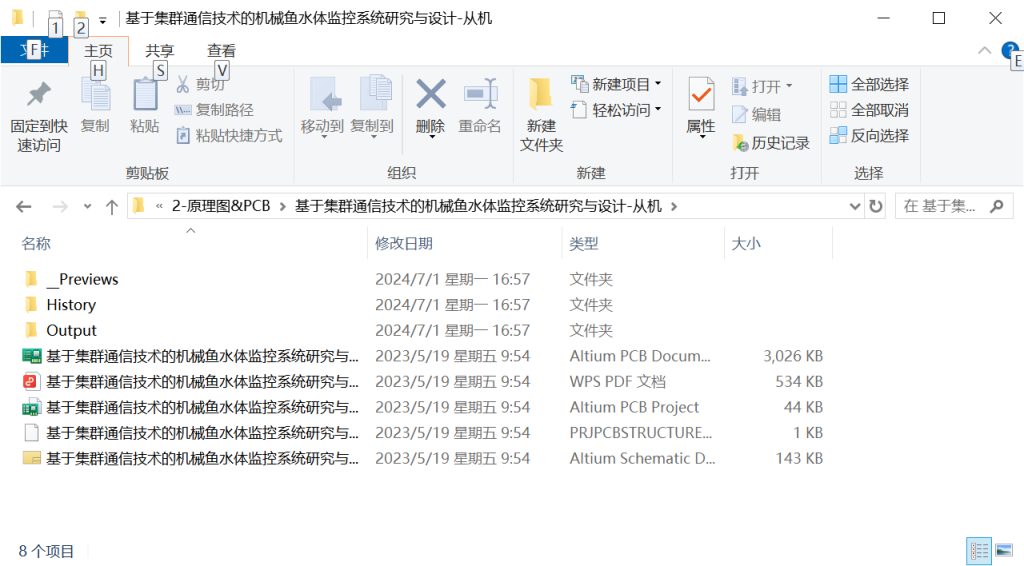Click current folder breadcrumb ending 从机
This screenshot has height=566, width=1024.
coord(478,206)
